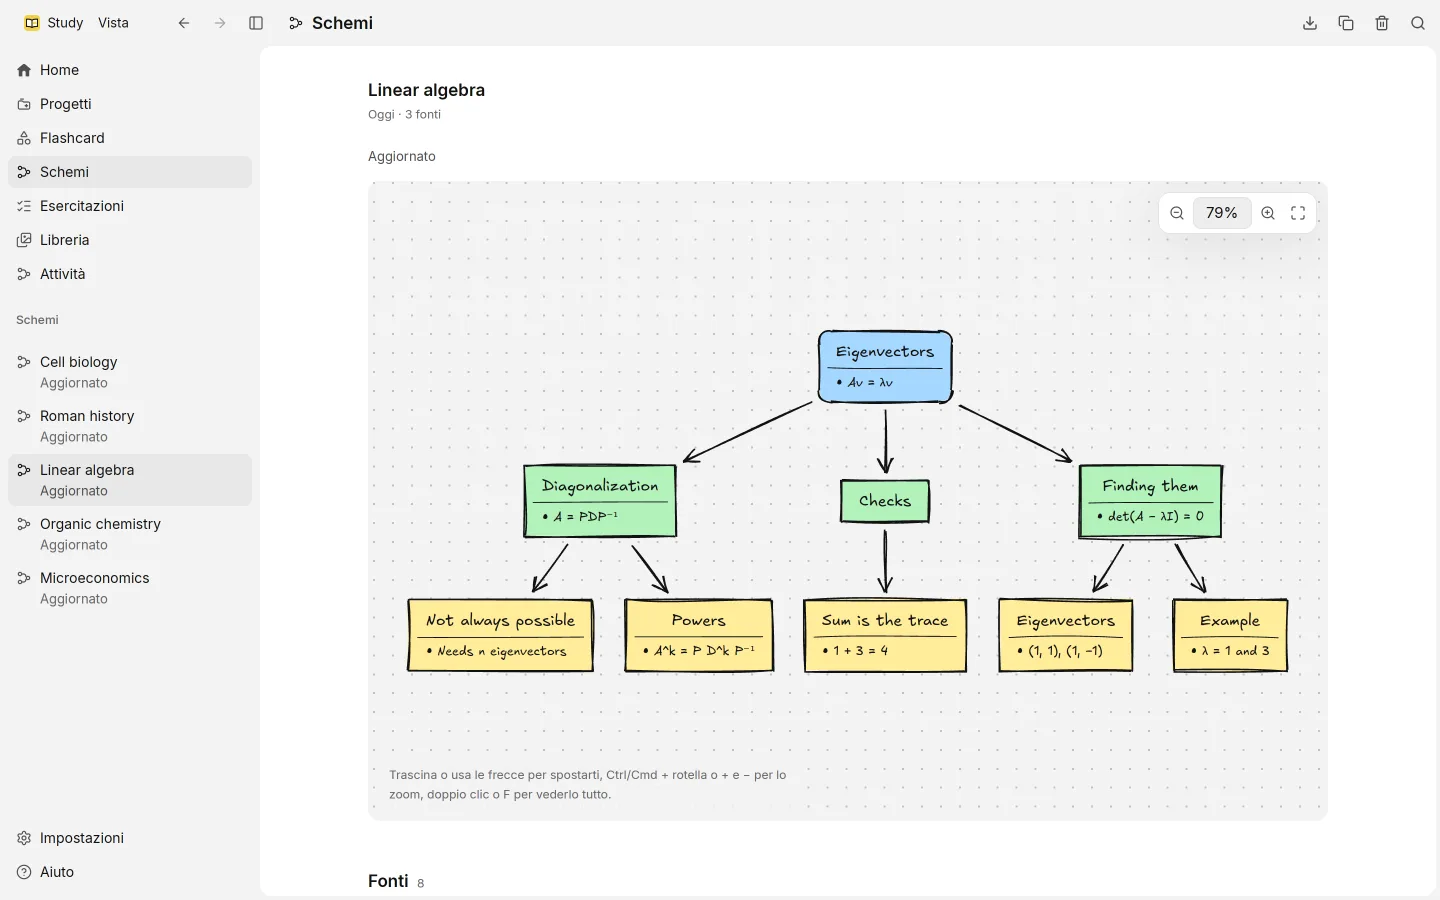Enter fullscreen diagram view

tap(1298, 213)
